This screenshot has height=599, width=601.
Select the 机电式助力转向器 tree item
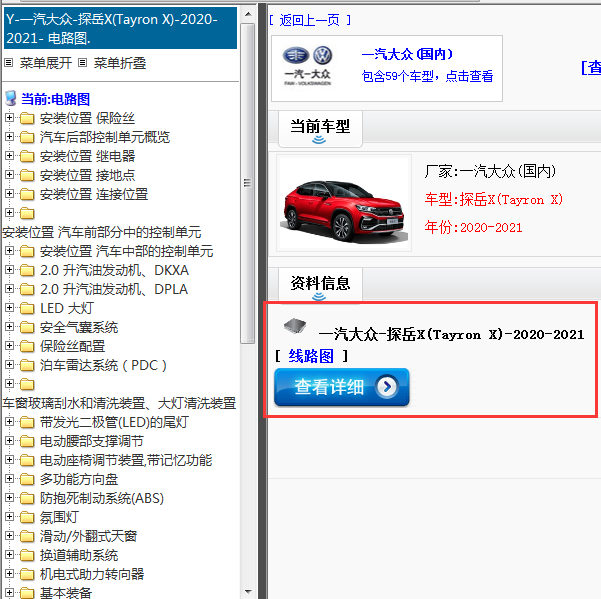[x=92, y=574]
